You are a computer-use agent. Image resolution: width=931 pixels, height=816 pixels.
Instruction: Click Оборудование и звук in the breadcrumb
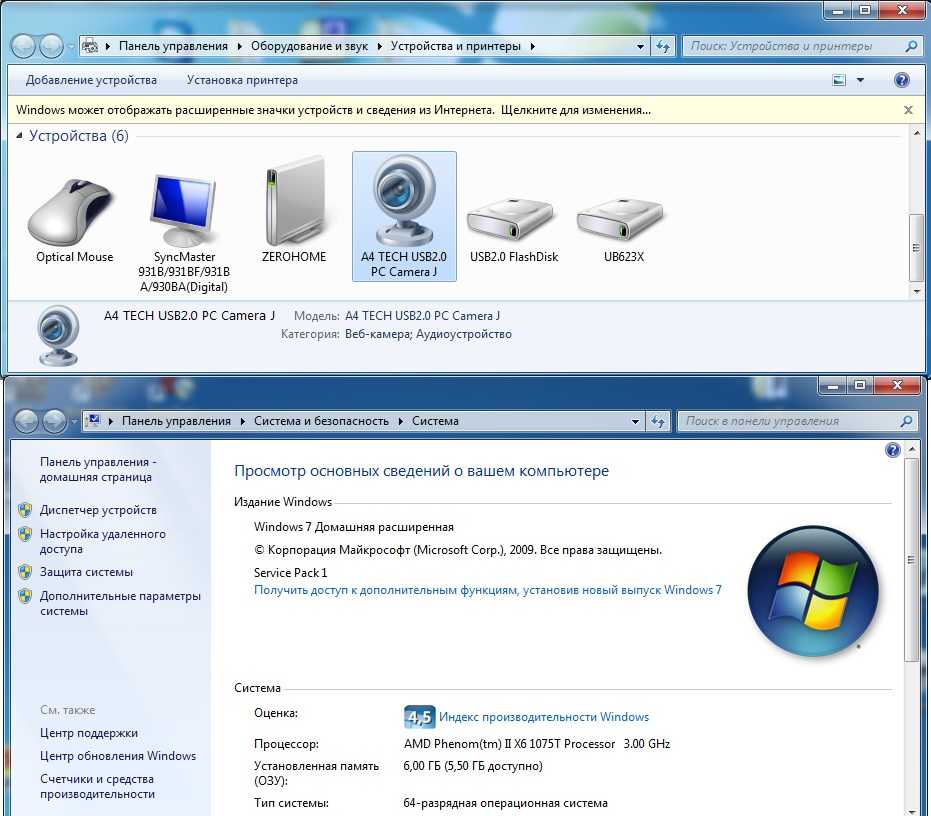pos(309,46)
